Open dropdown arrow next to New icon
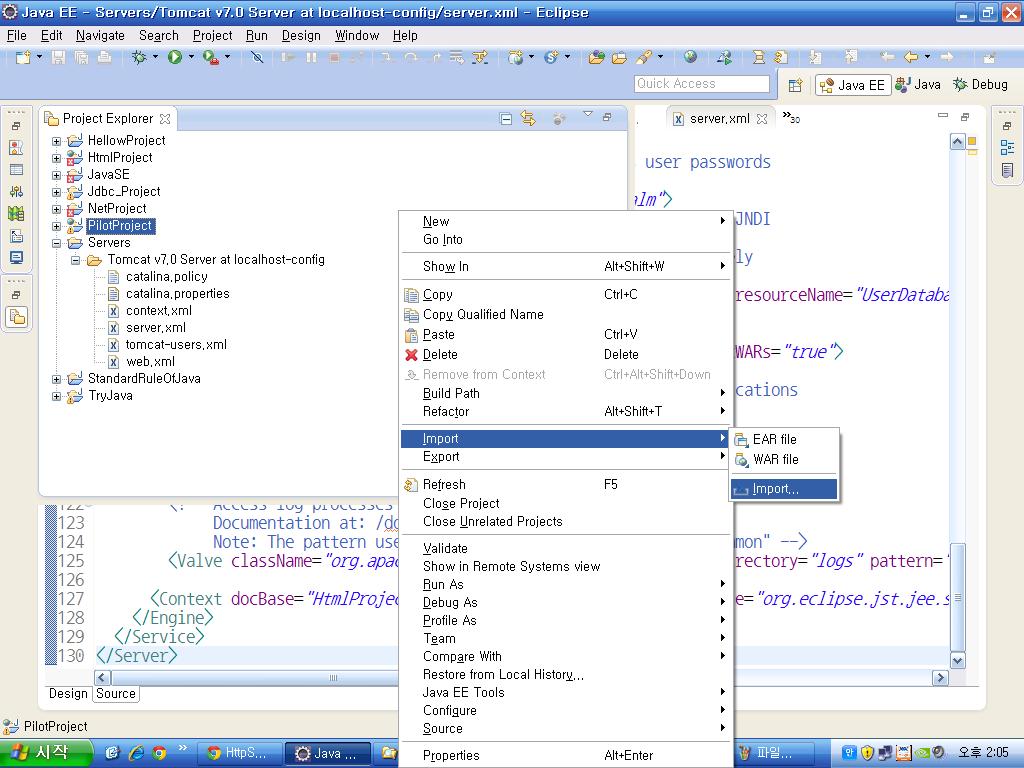The image size is (1024, 768). [39, 57]
